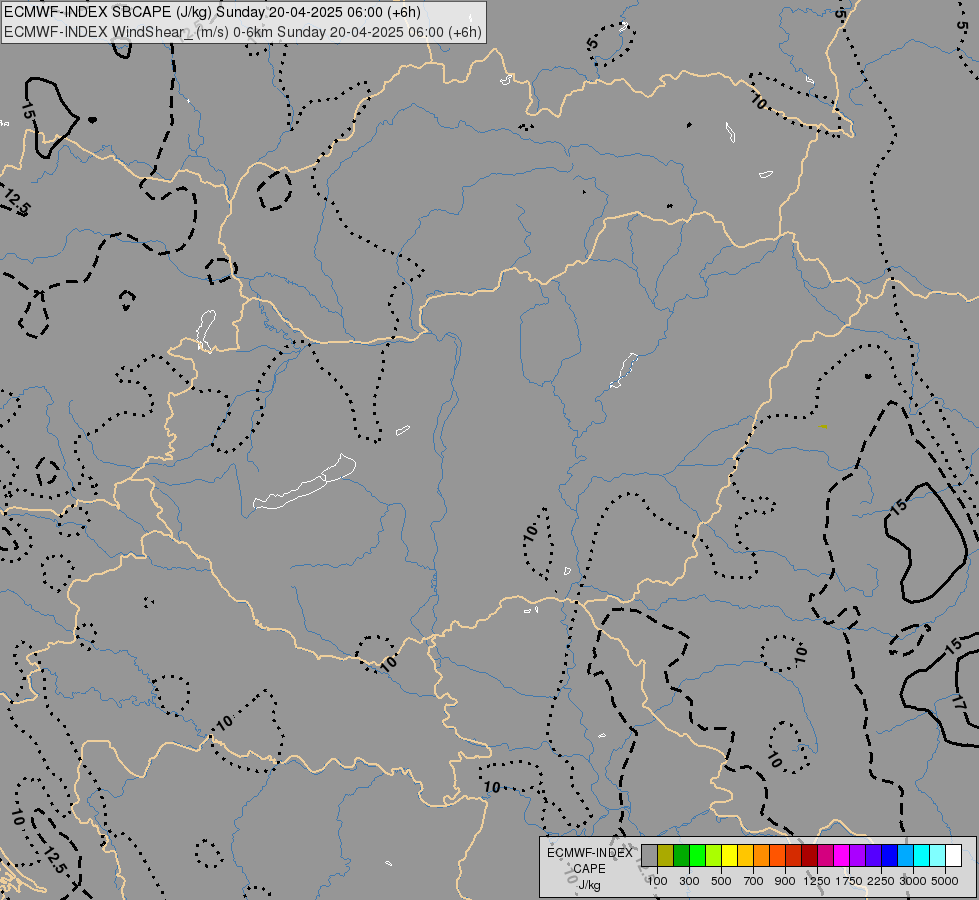The height and width of the screenshot is (900, 979).
Task: Click the legend label 1250
Action: click(x=817, y=881)
